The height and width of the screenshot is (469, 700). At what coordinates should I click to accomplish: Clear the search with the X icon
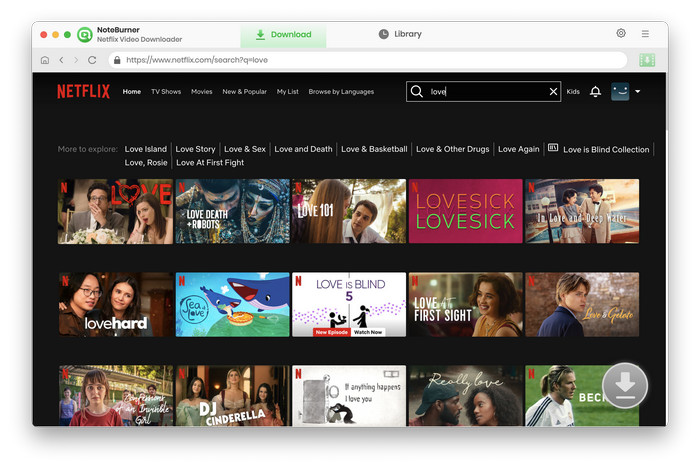point(553,91)
